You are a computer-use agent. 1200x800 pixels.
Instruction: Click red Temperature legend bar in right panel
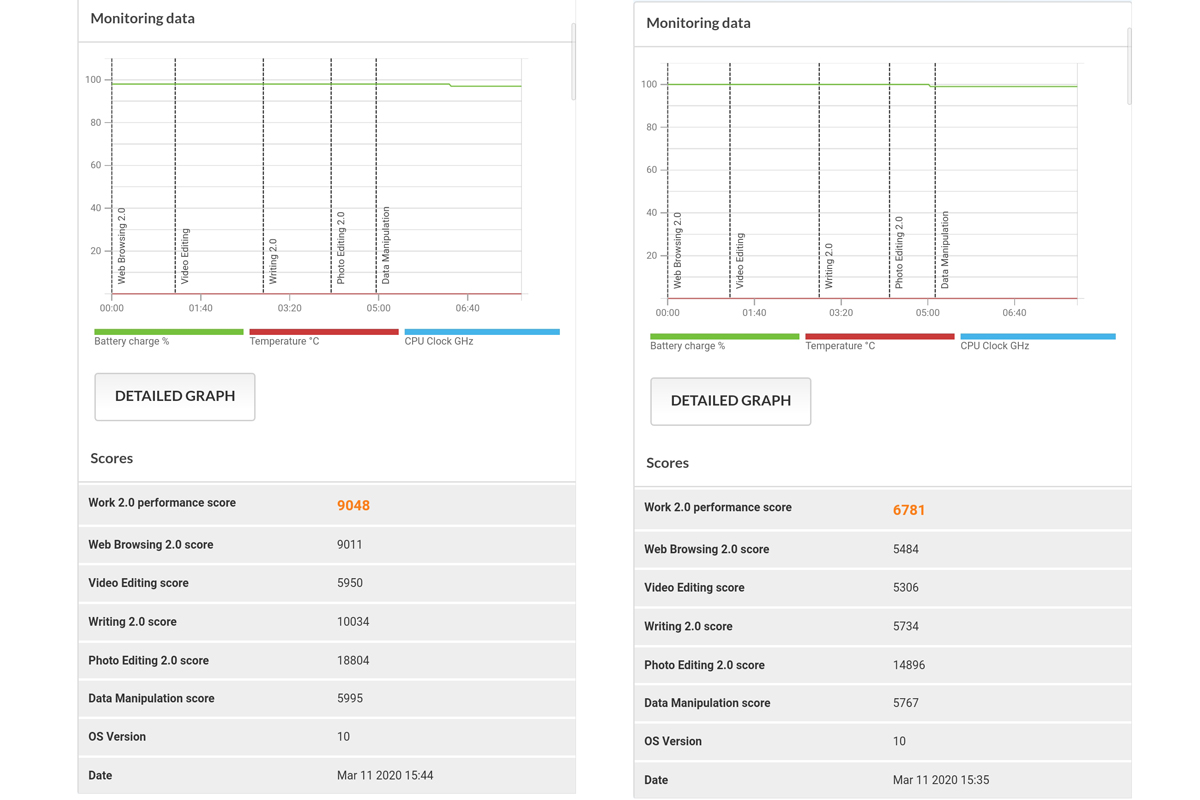click(x=879, y=337)
